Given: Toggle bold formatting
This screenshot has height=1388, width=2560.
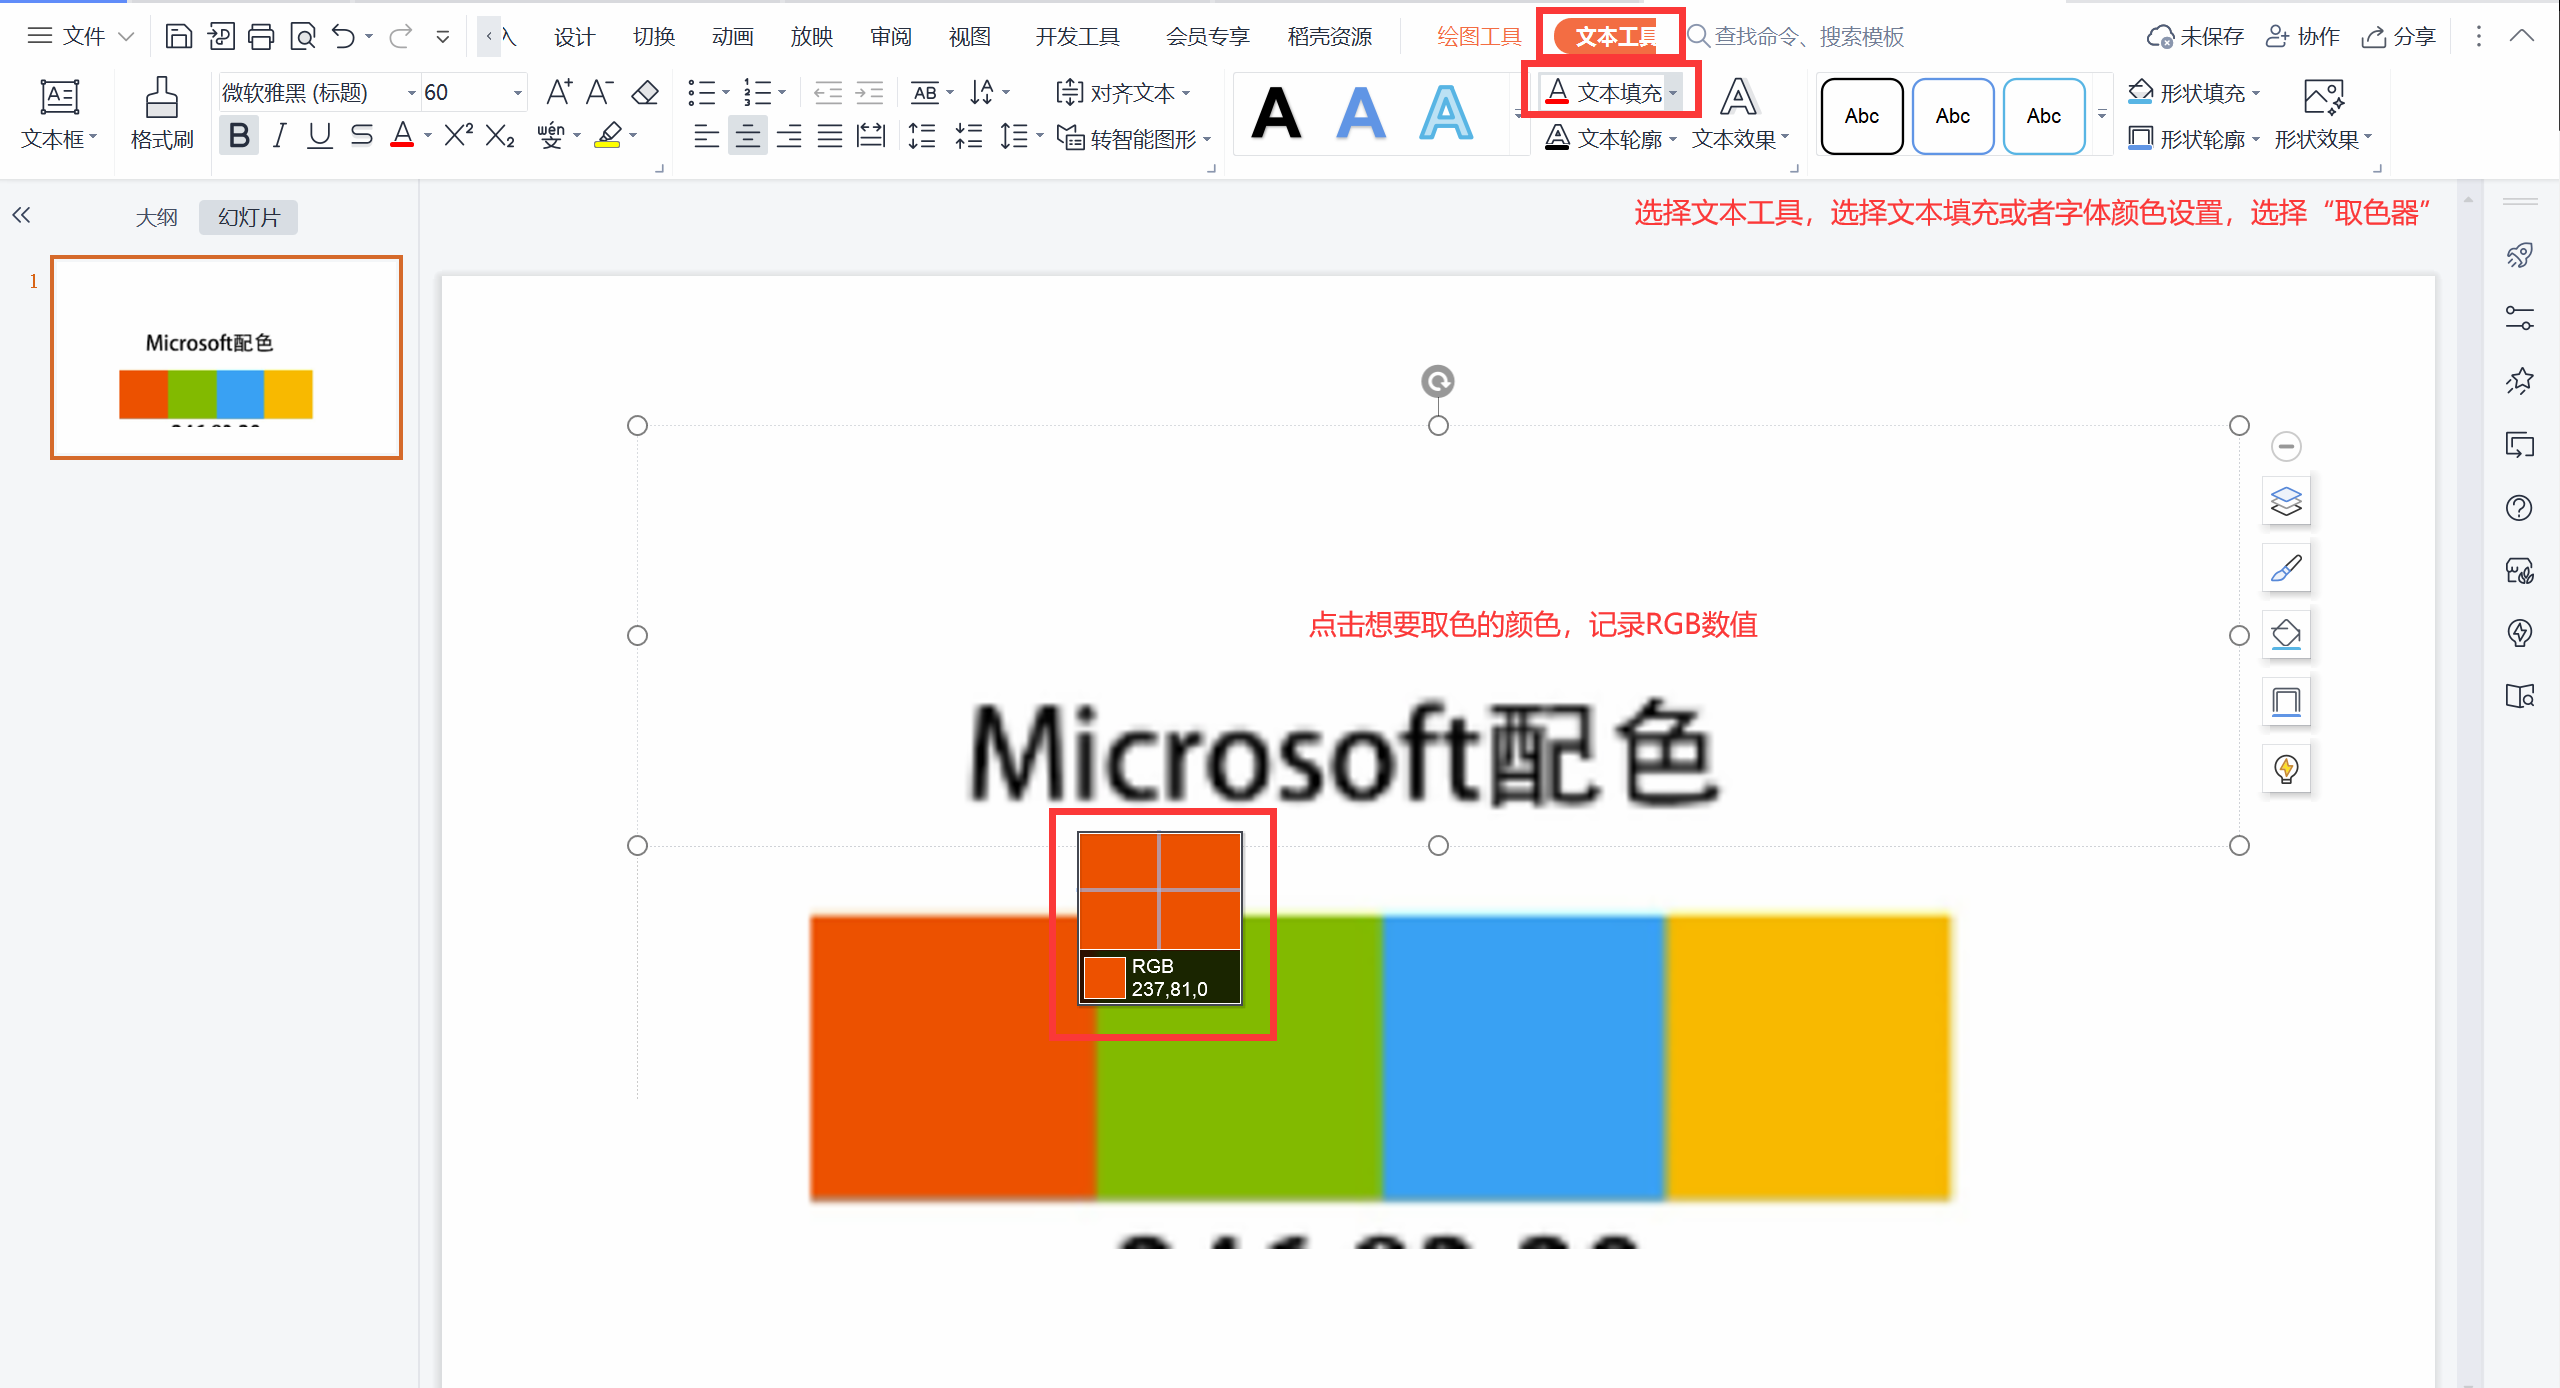Looking at the screenshot, I should click(238, 135).
